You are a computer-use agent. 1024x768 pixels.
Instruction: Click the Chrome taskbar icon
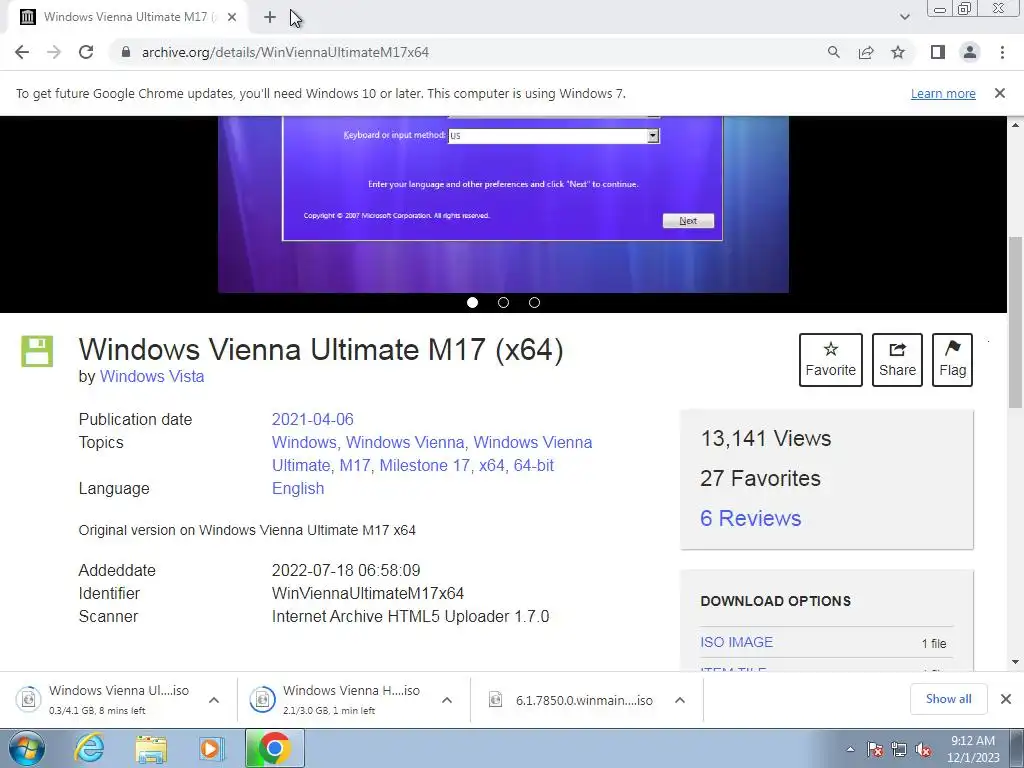pos(274,748)
